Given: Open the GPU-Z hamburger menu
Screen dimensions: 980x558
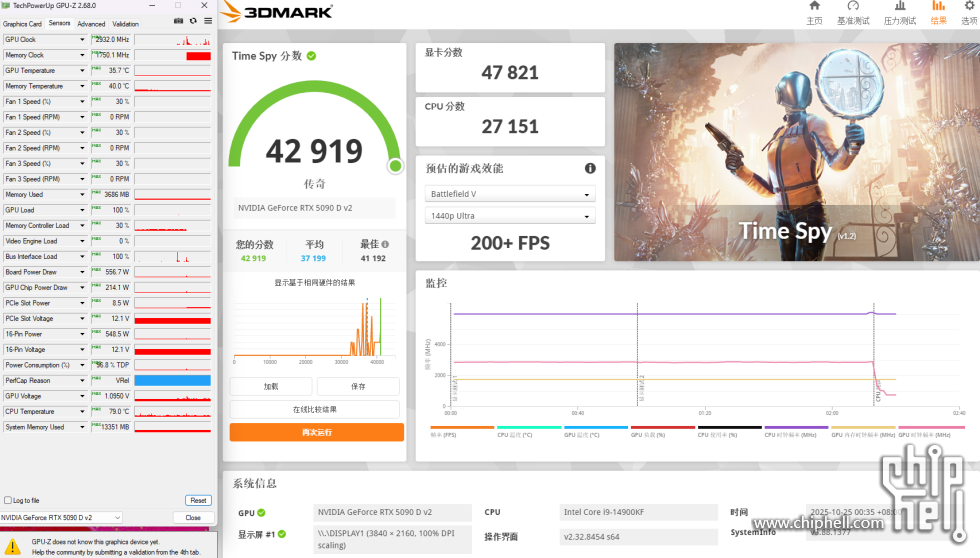Looking at the screenshot, I should tap(207, 21).
